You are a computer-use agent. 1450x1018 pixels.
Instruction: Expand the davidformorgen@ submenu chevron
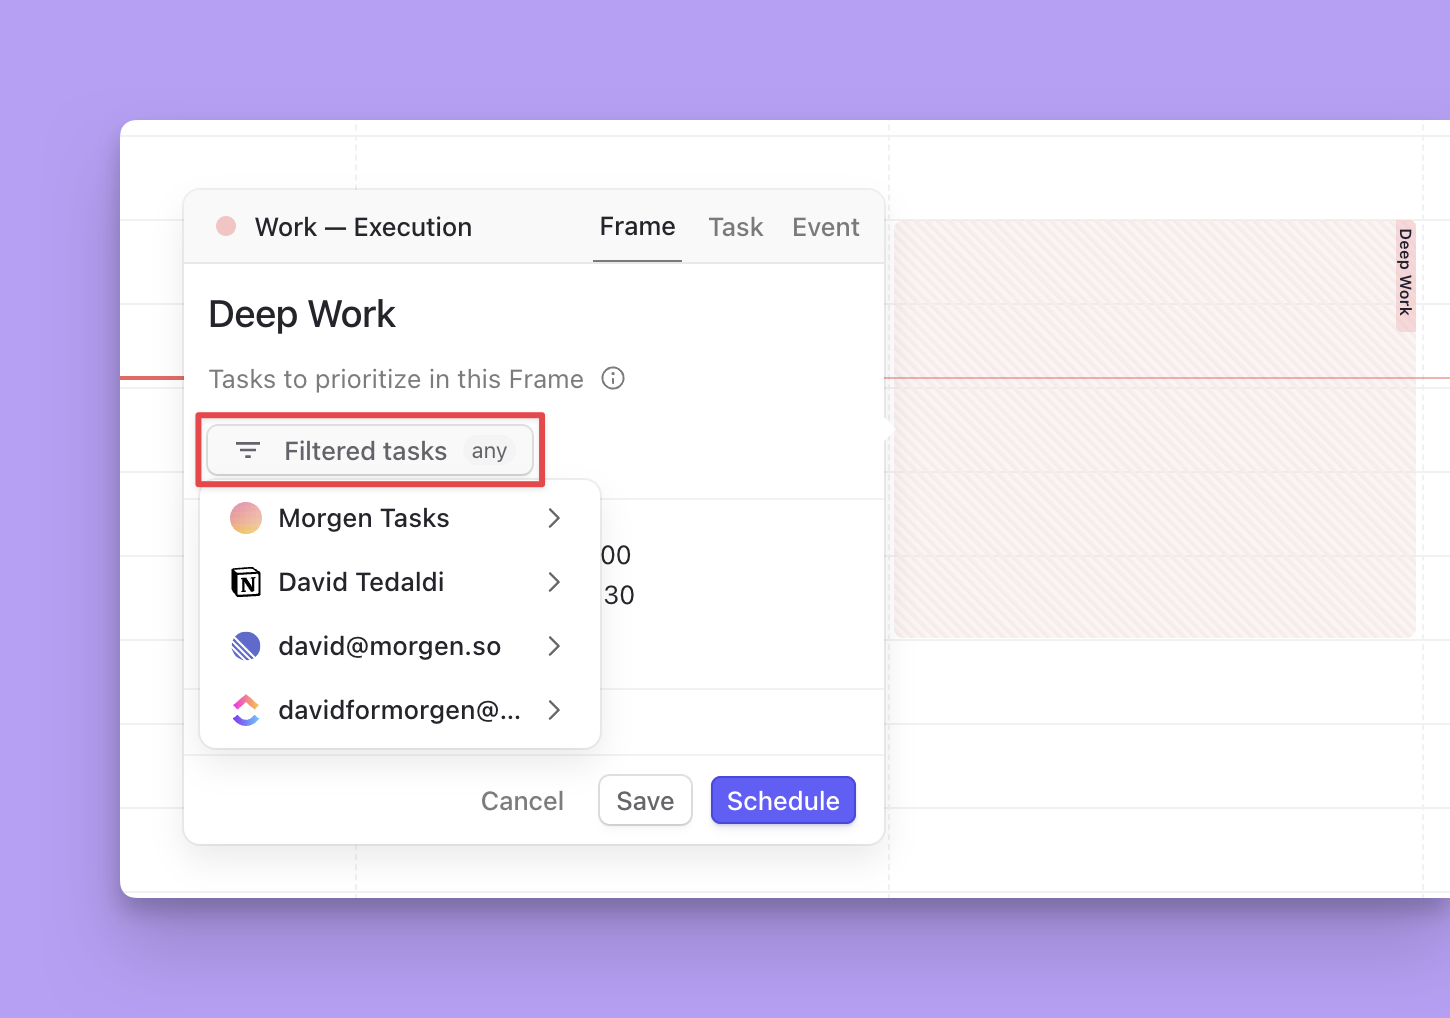pyautogui.click(x=554, y=710)
